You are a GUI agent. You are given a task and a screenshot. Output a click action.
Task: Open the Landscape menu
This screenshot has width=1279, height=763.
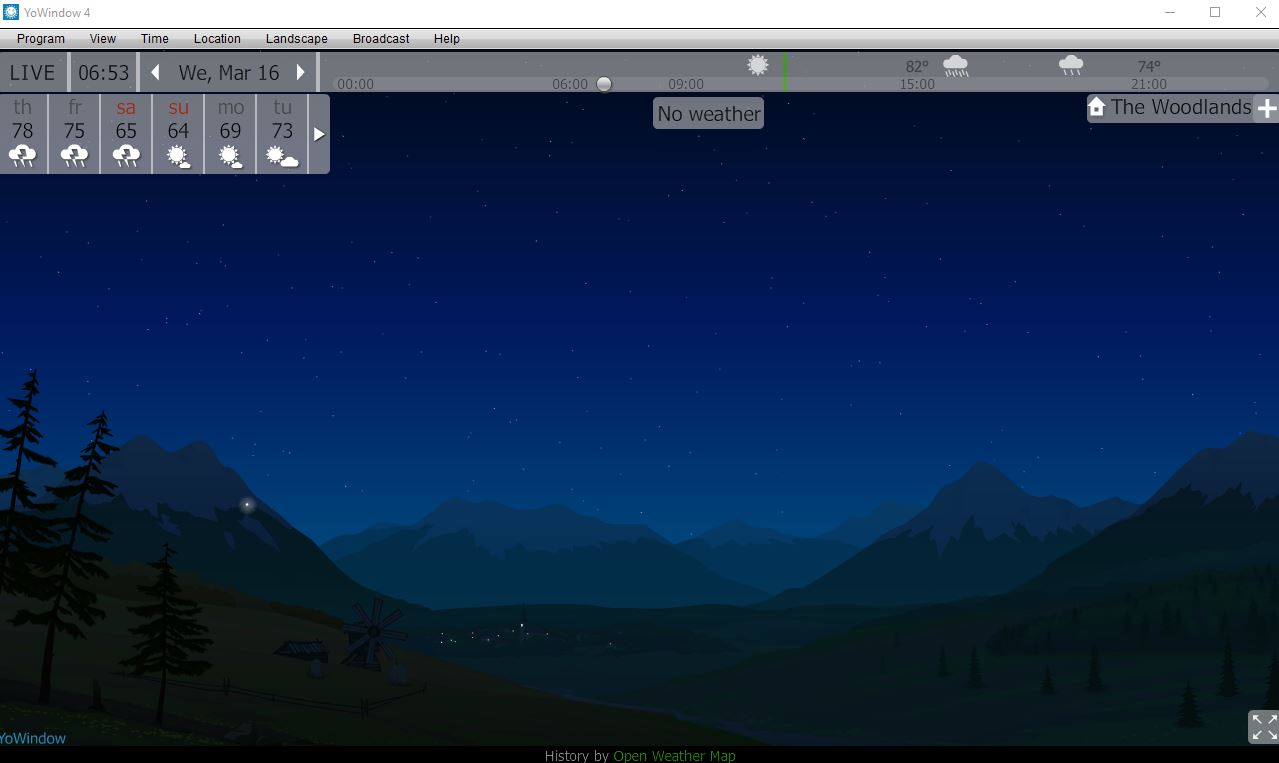point(296,39)
